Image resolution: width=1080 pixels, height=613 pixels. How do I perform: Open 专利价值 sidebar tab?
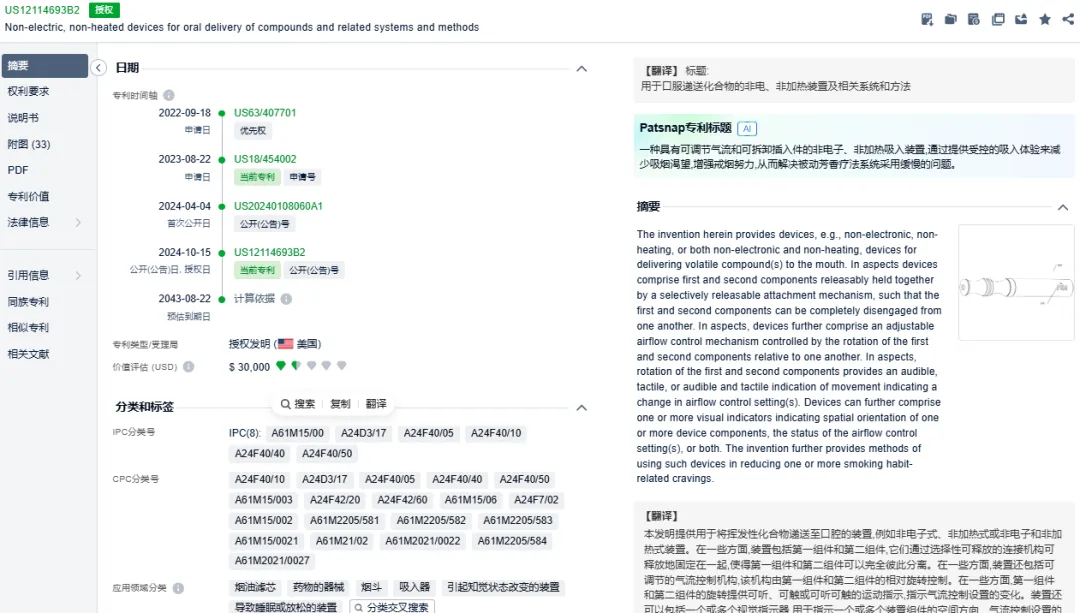(28, 196)
